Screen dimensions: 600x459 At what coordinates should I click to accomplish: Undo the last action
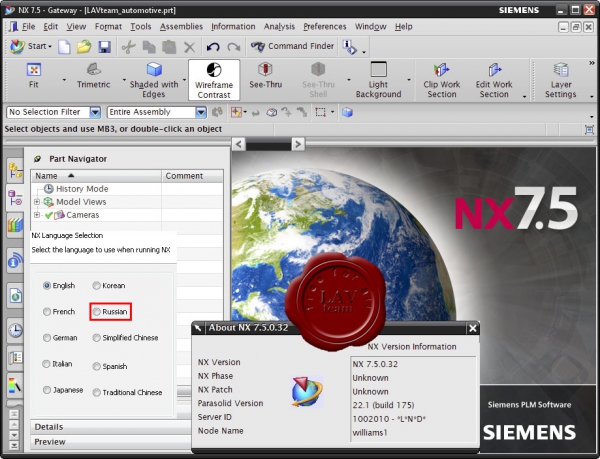213,47
